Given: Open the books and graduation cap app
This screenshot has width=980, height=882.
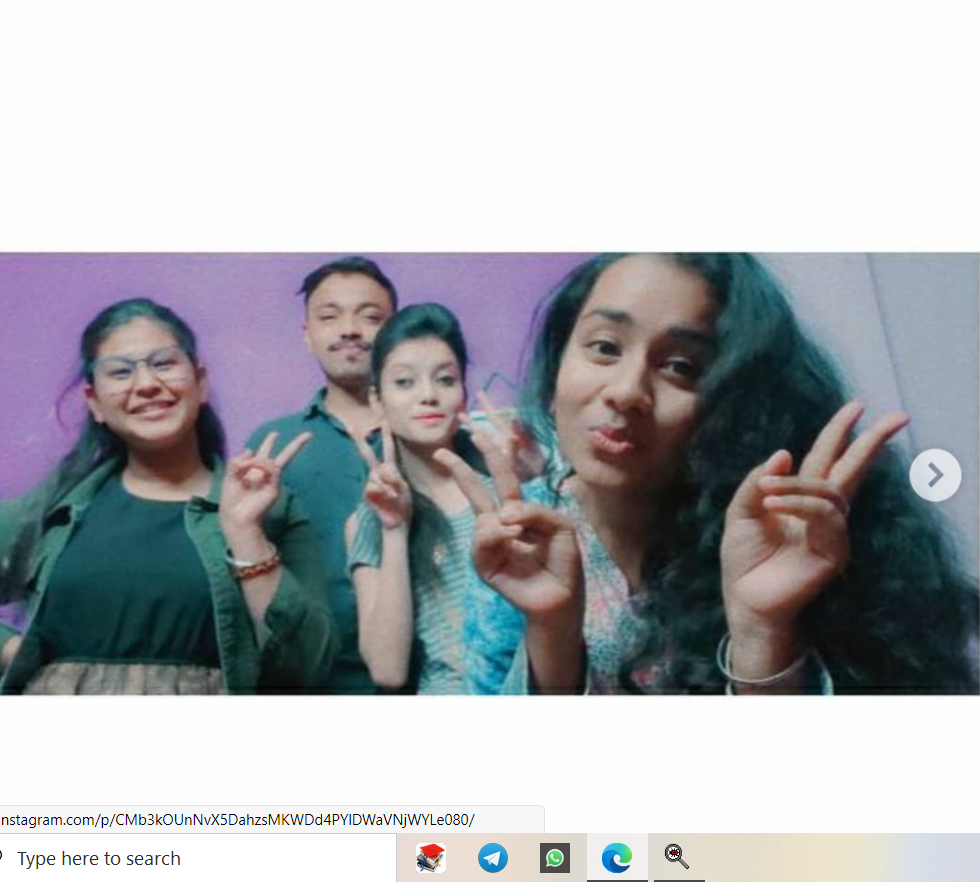Looking at the screenshot, I should tap(431, 858).
